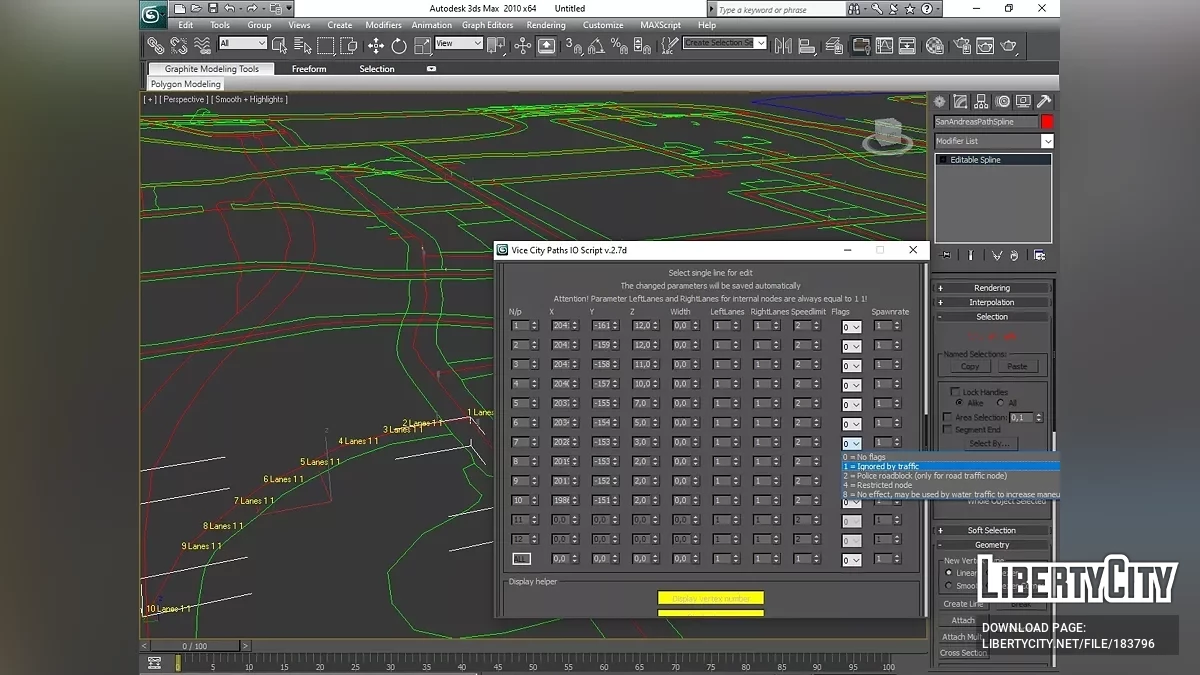Viewport: 1200px width, 675px height.
Task: Enable the Lock Handles checkbox
Action: click(956, 392)
